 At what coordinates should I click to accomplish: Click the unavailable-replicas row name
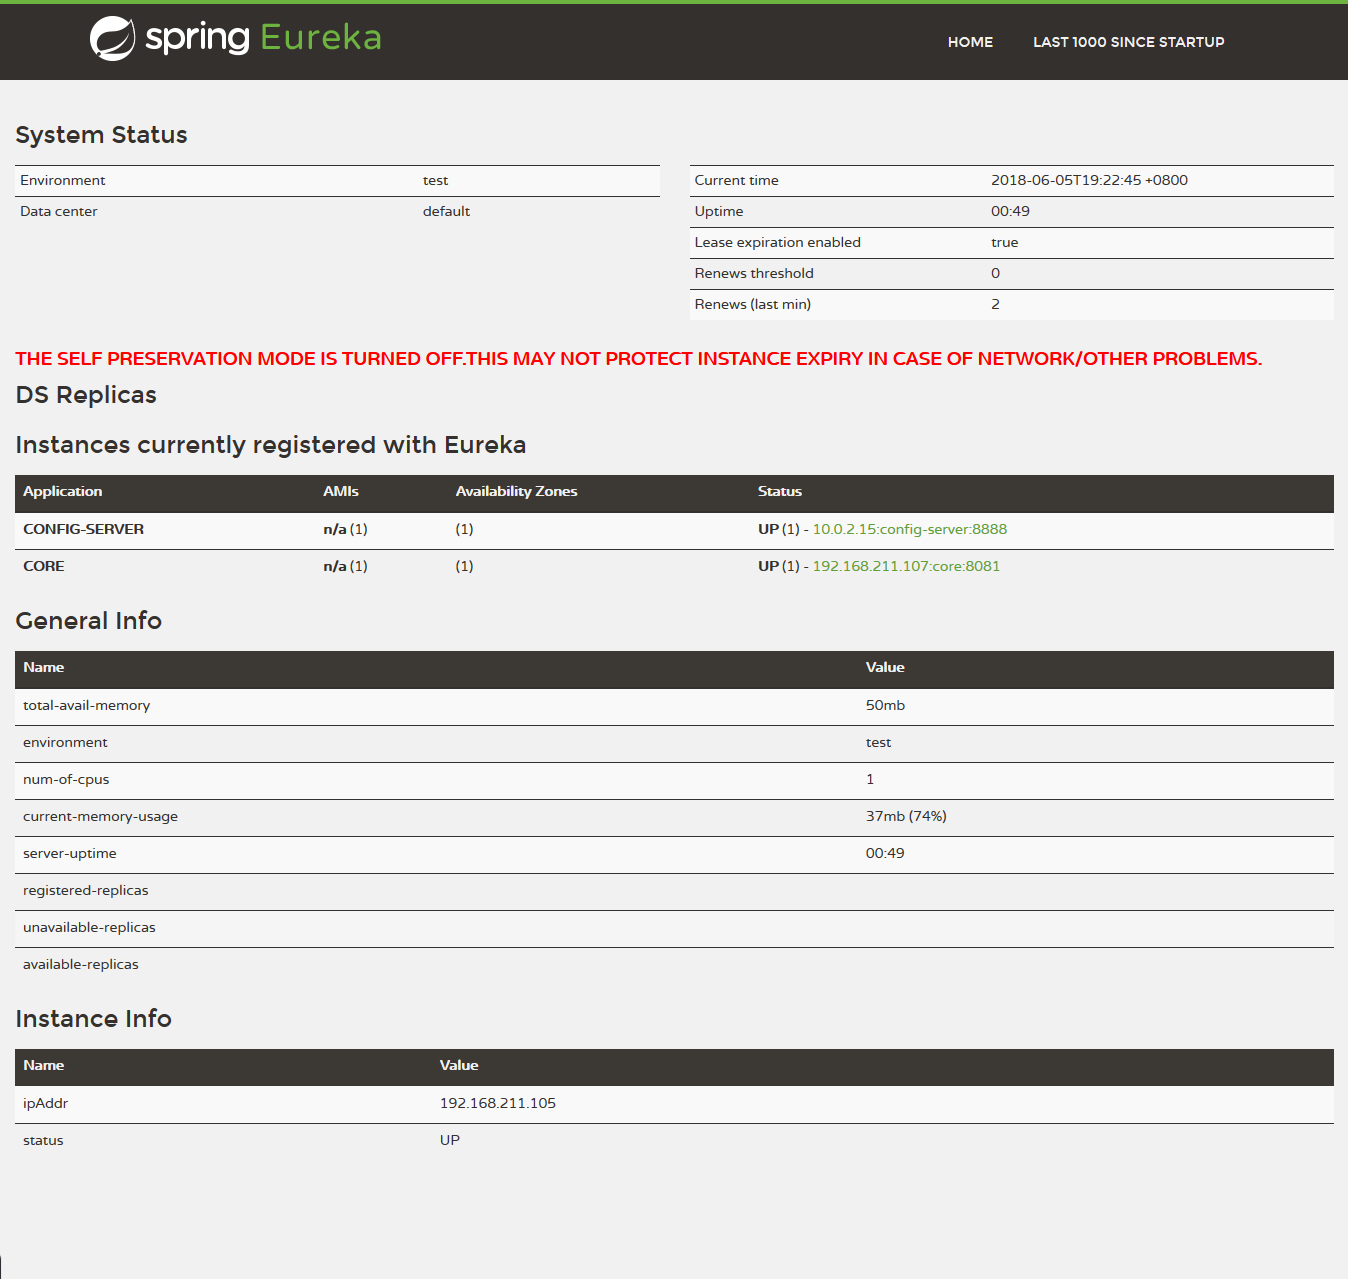pos(89,927)
